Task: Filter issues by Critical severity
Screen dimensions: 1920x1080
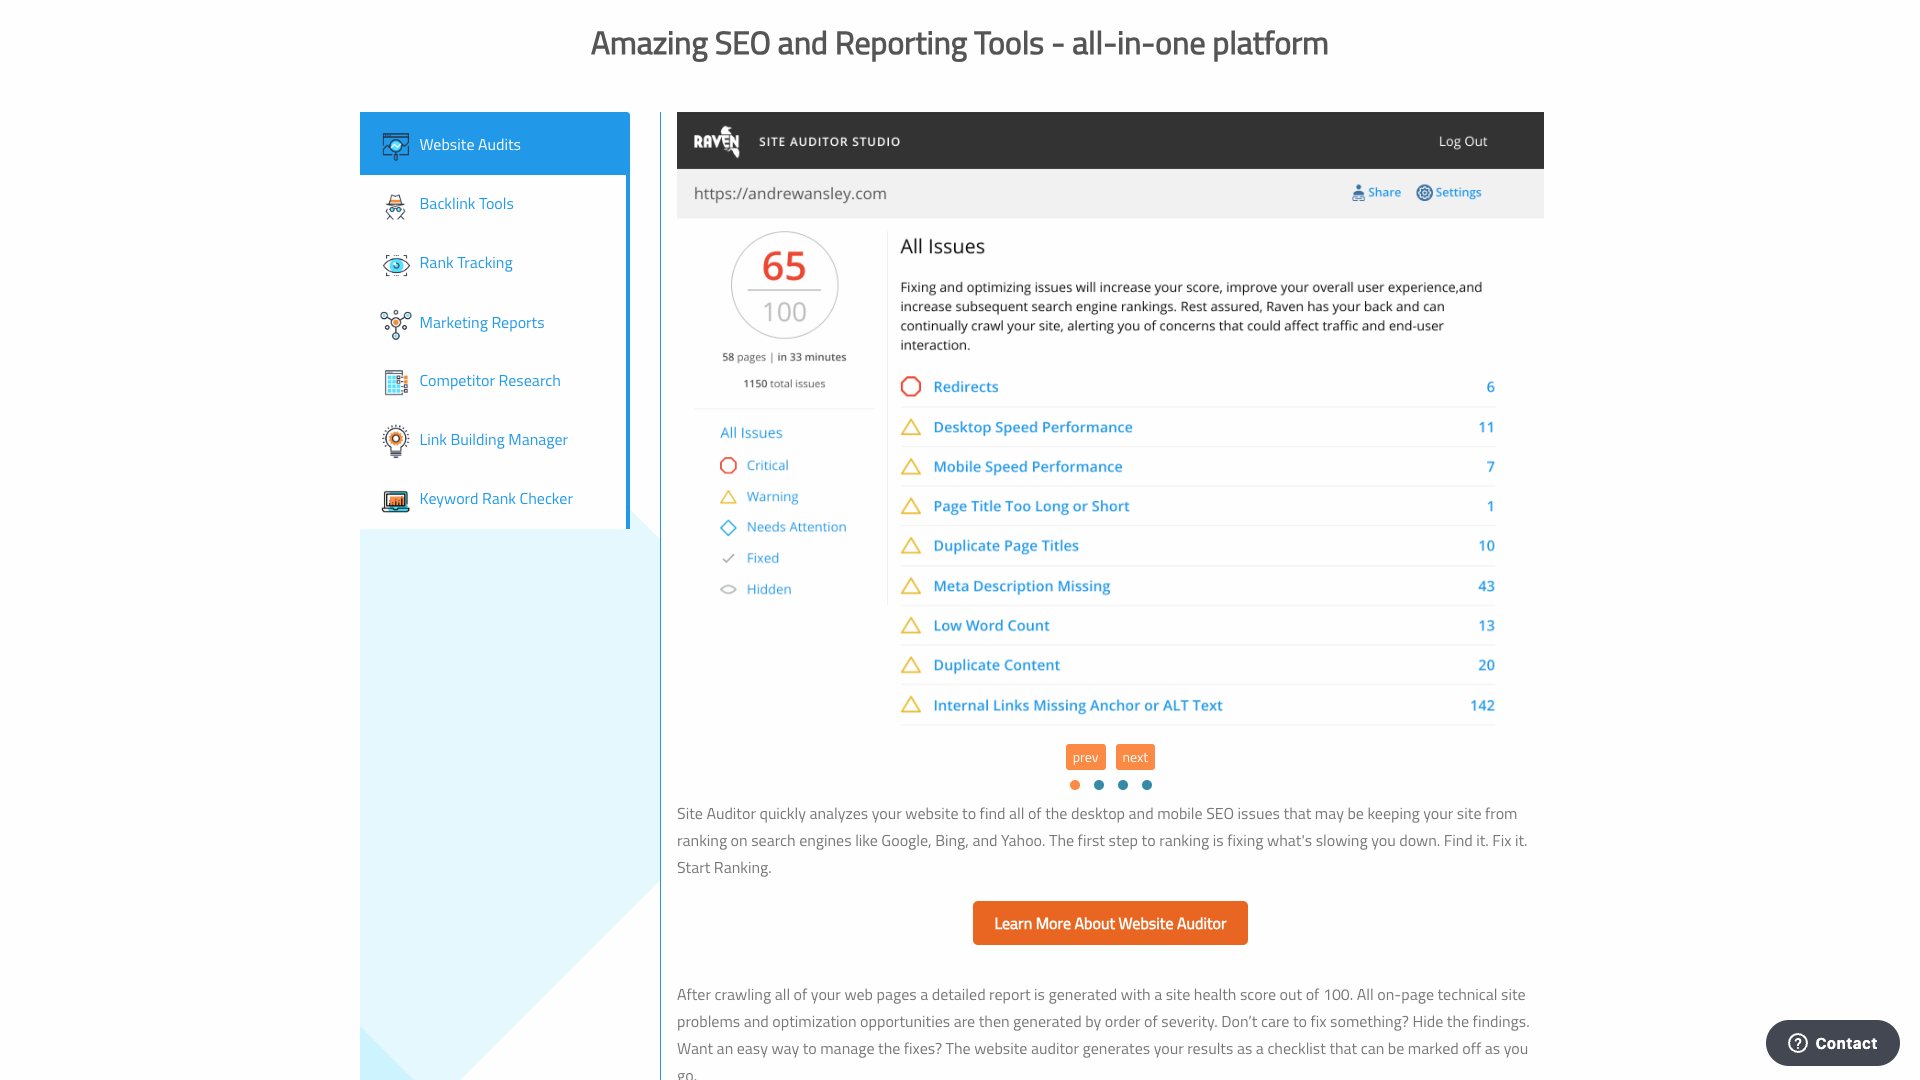Action: tap(767, 465)
